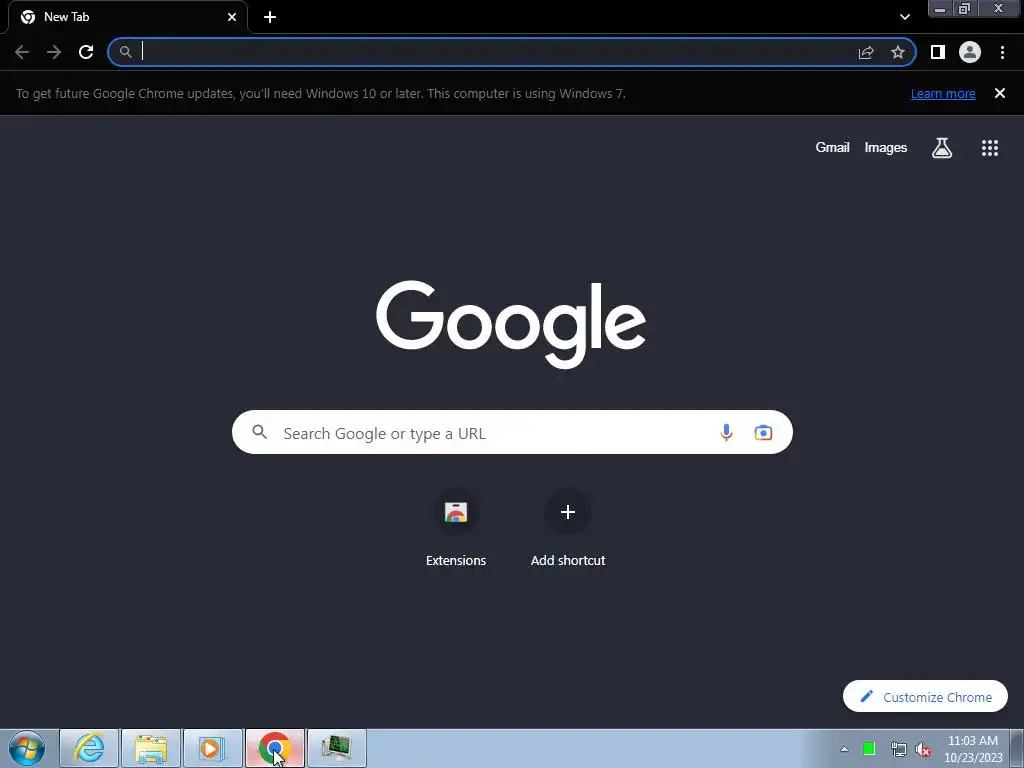
Task: Click the share this page icon
Action: tap(866, 52)
